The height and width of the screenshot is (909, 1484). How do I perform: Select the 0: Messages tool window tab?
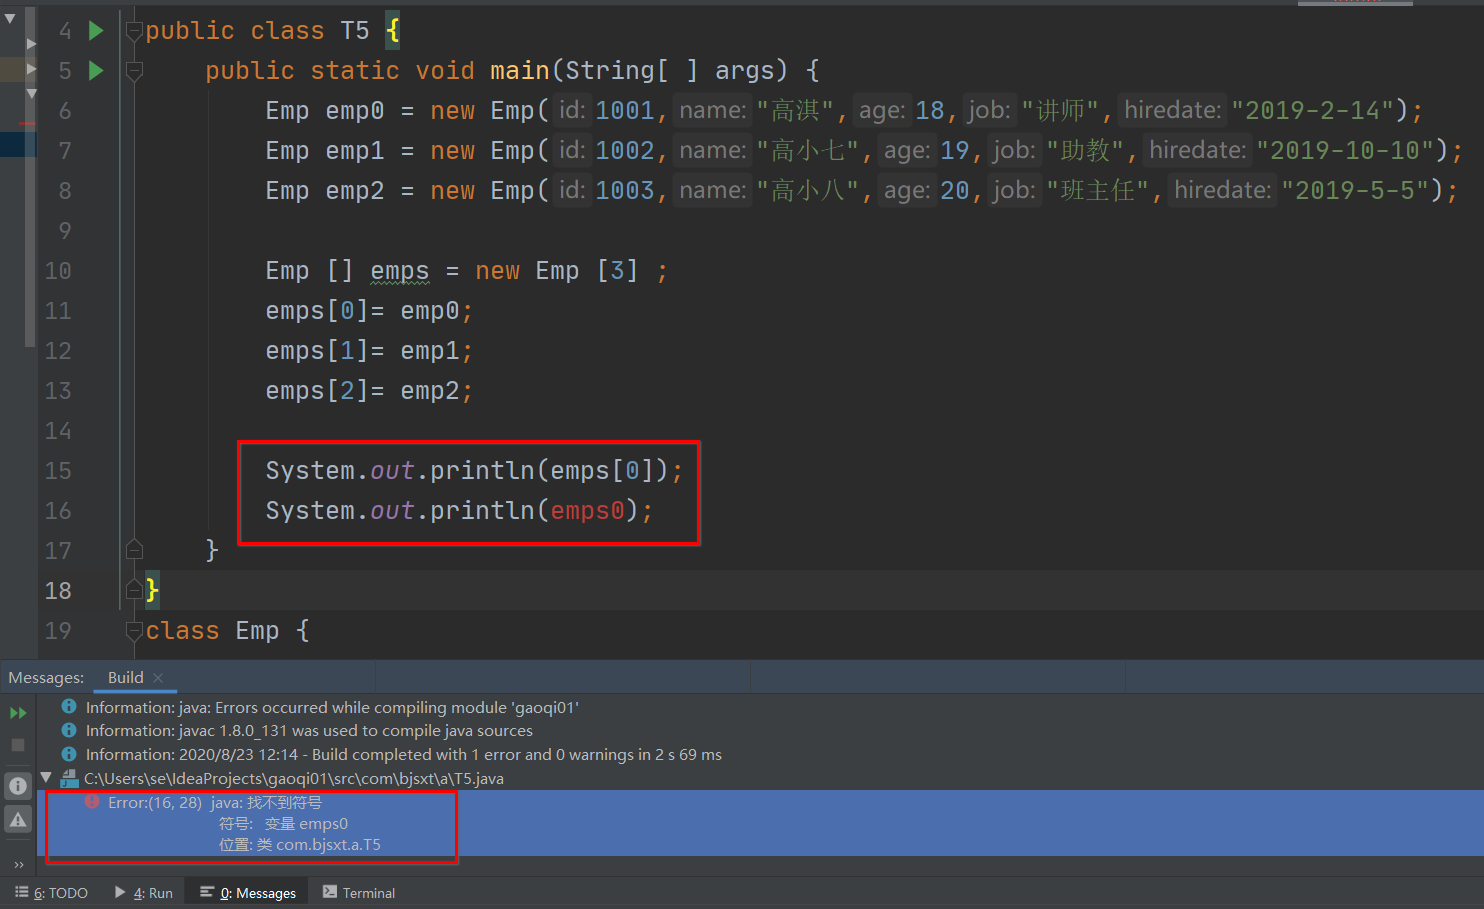point(248,893)
